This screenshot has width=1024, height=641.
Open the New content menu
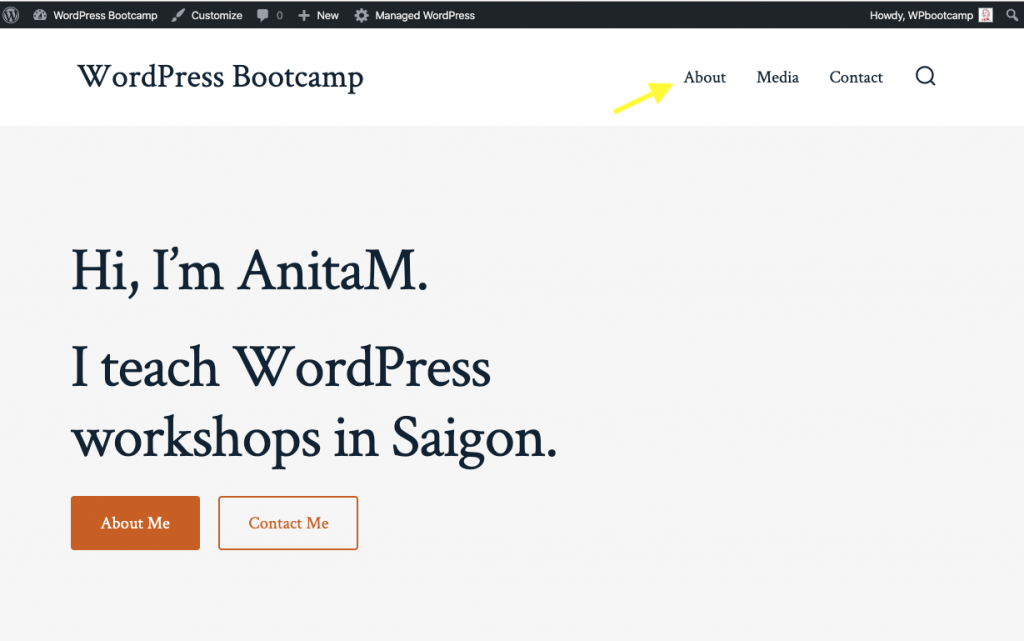[x=319, y=15]
